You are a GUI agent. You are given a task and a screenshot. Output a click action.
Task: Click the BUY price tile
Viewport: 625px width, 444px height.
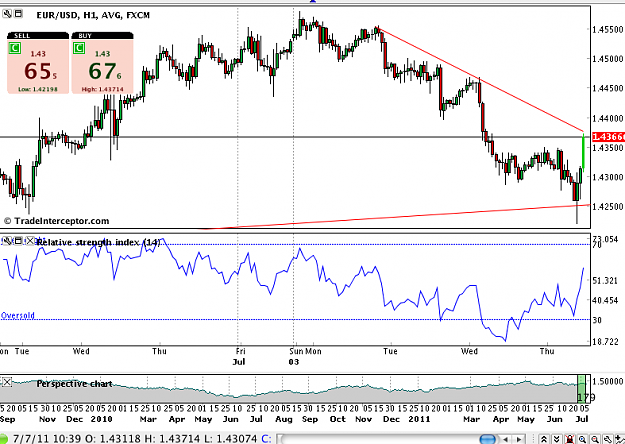pyautogui.click(x=102, y=63)
